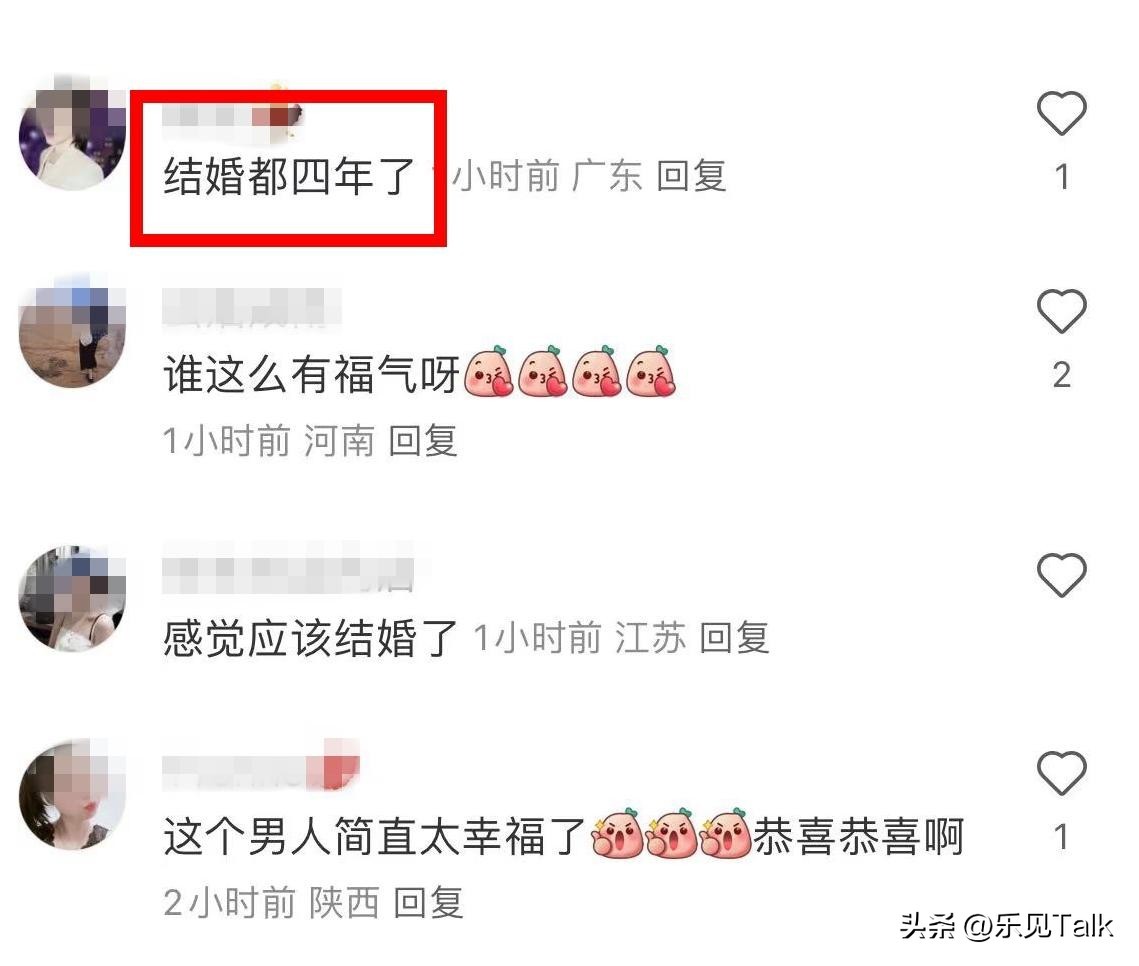This screenshot has width=1139, height=966.
Task: Like the comment '这个男人简直太幸福了'
Action: pyautogui.click(x=1061, y=773)
